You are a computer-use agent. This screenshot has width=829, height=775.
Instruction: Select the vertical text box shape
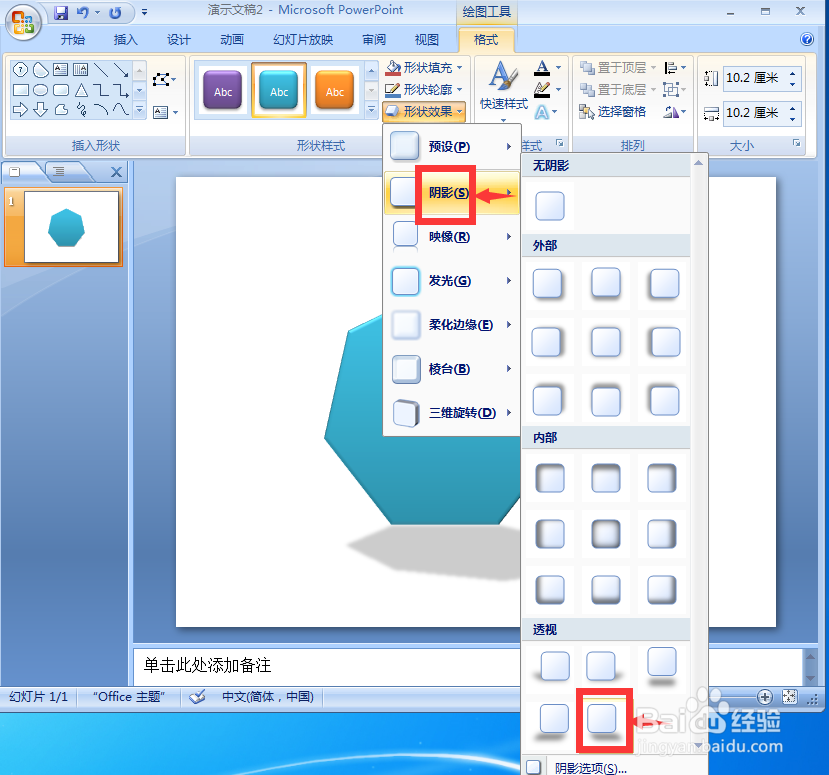click(x=81, y=69)
